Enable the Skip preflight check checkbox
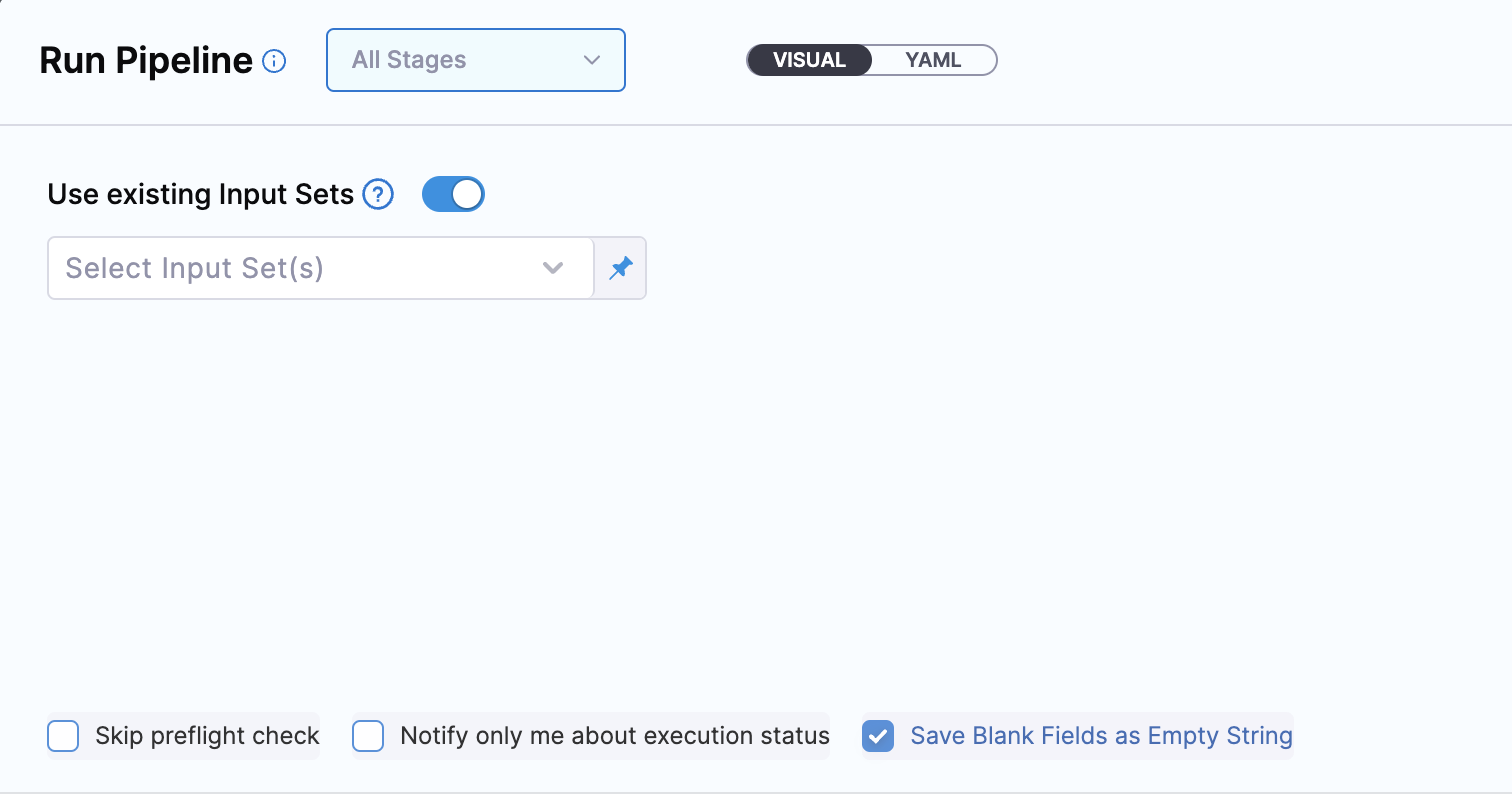 pyautogui.click(x=63, y=736)
